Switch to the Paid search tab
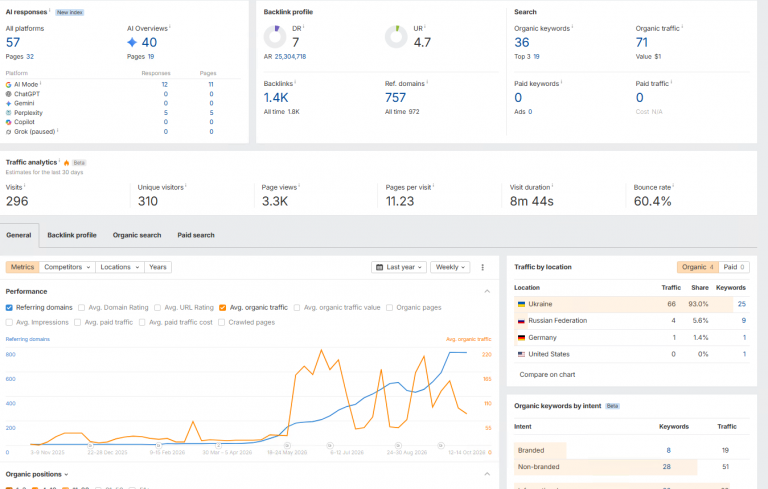 point(196,235)
